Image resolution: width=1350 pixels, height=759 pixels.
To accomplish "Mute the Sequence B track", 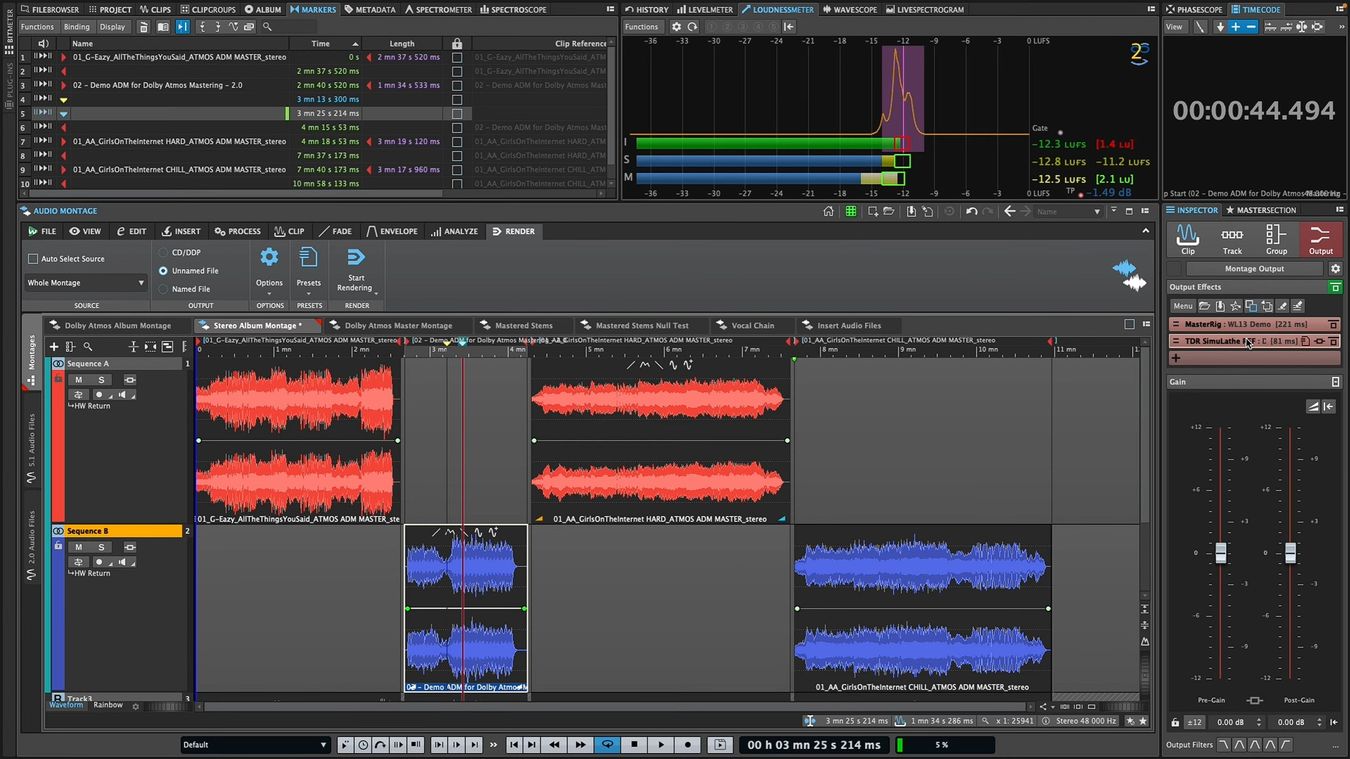I will 77,547.
